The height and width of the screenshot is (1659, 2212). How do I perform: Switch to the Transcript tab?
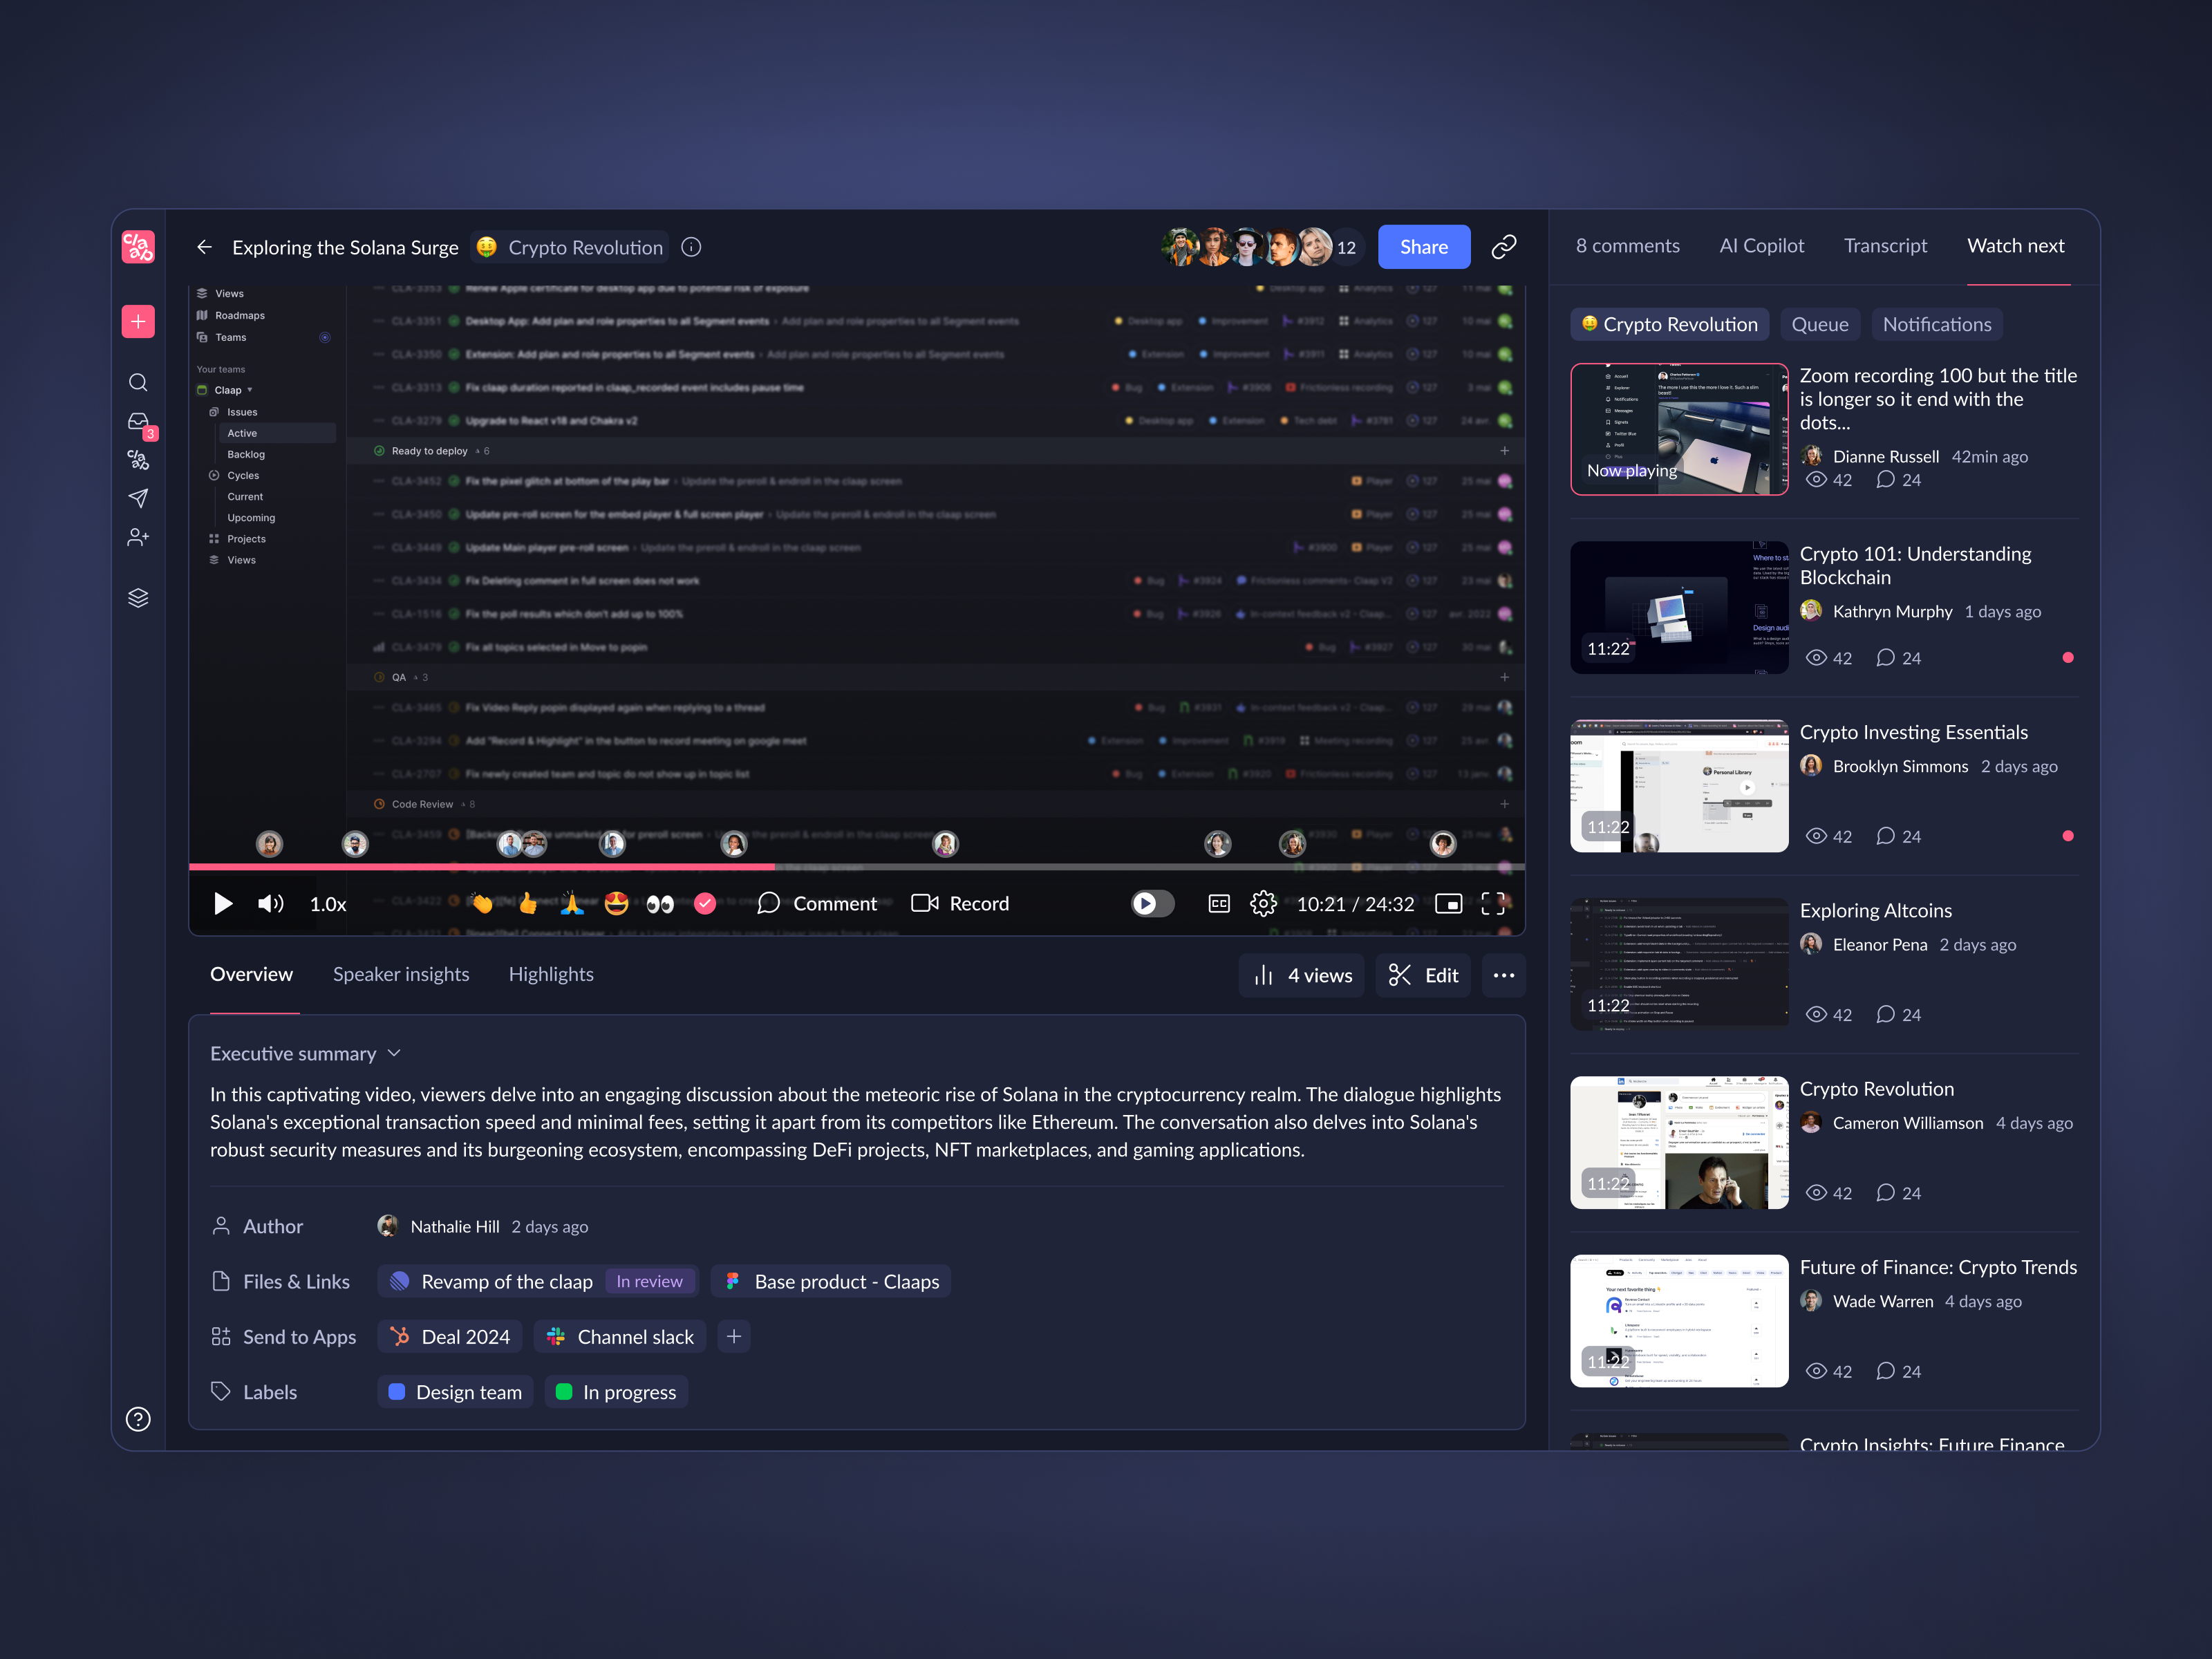tap(1885, 246)
